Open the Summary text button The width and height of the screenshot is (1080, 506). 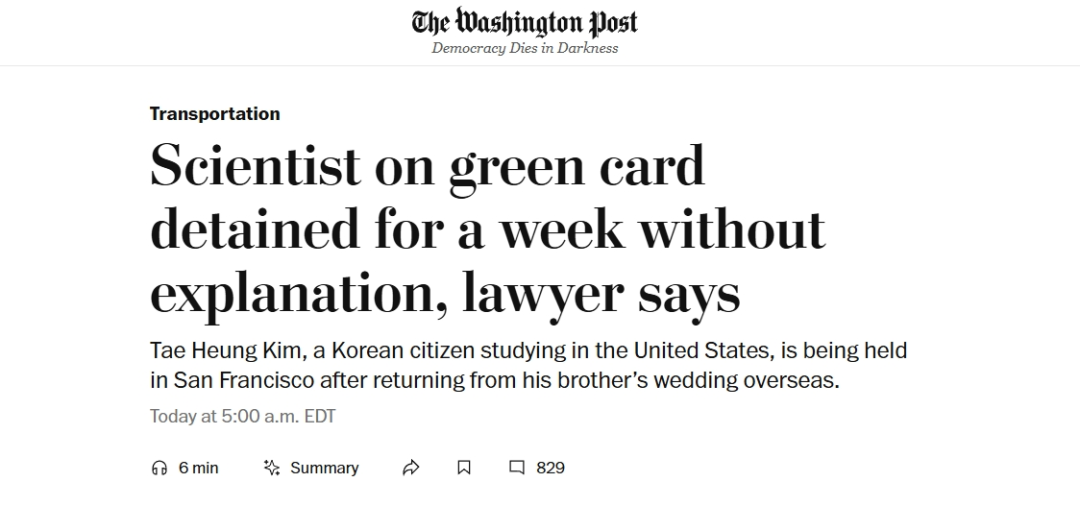324,468
